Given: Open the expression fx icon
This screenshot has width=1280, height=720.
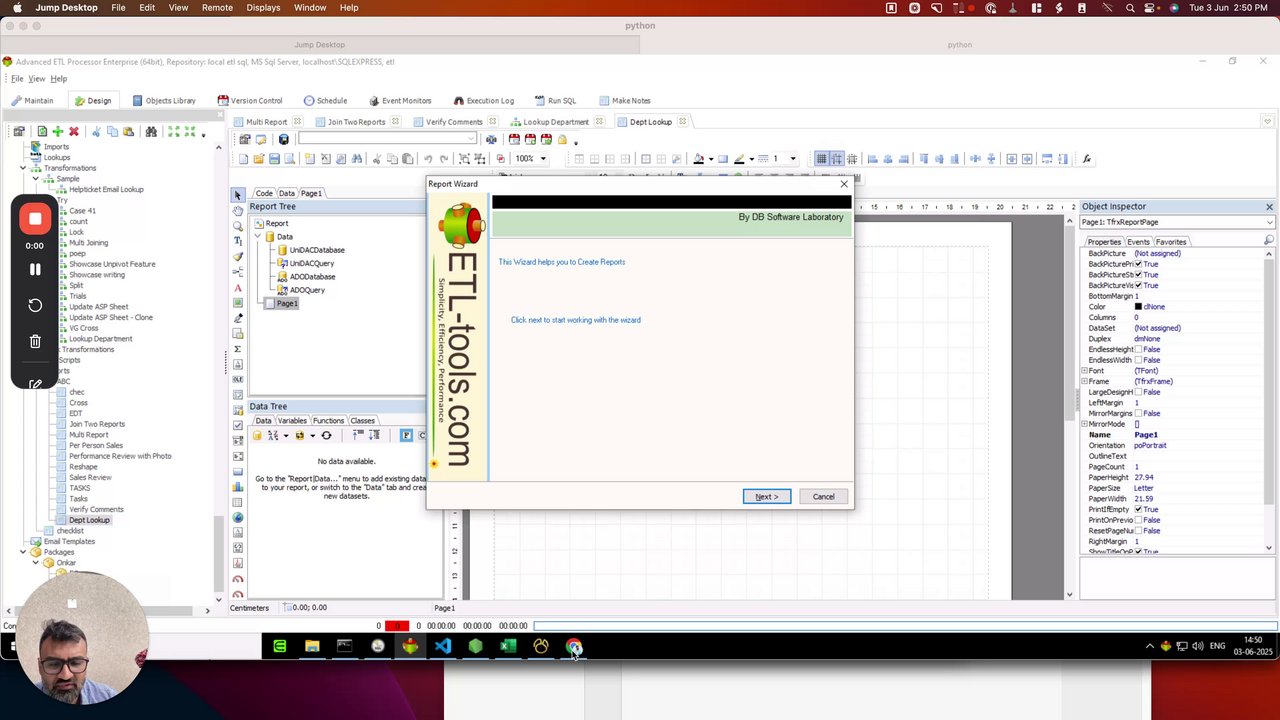Looking at the screenshot, I should (x=1087, y=159).
